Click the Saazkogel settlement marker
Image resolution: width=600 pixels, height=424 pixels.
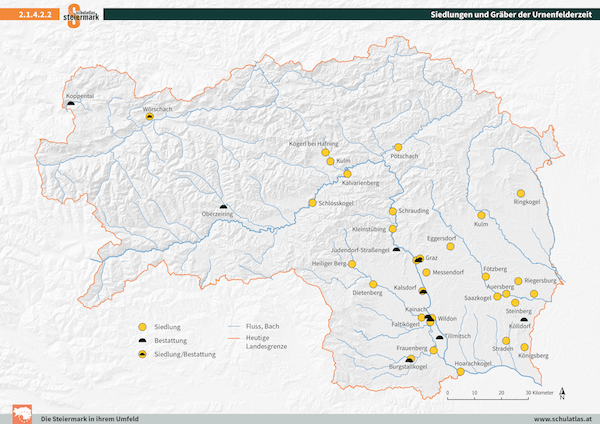497,297
